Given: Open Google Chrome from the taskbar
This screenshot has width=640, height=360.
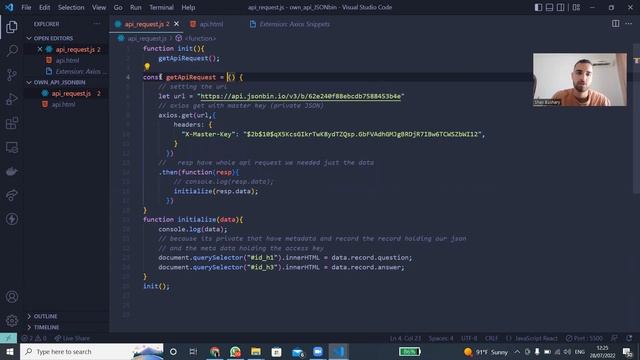Looking at the screenshot, I should pyautogui.click(x=215, y=352).
